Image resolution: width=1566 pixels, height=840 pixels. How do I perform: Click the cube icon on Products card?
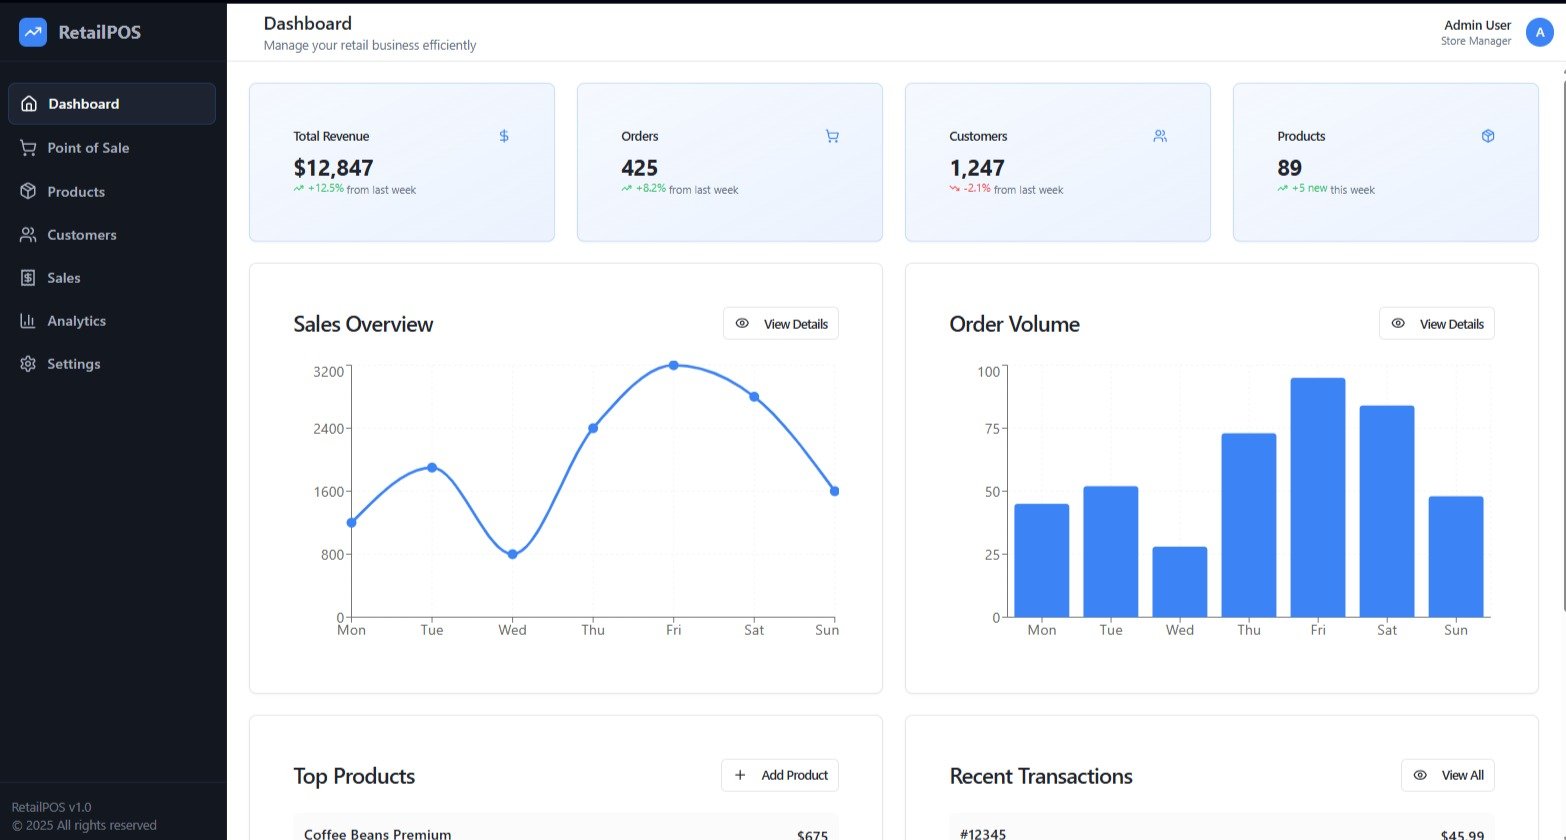[1488, 136]
